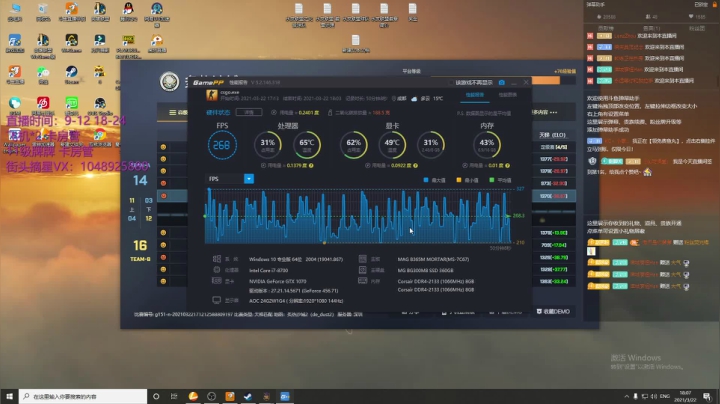Click the volume speaker tray icon
This screenshot has height=404, width=720.
(654, 396)
